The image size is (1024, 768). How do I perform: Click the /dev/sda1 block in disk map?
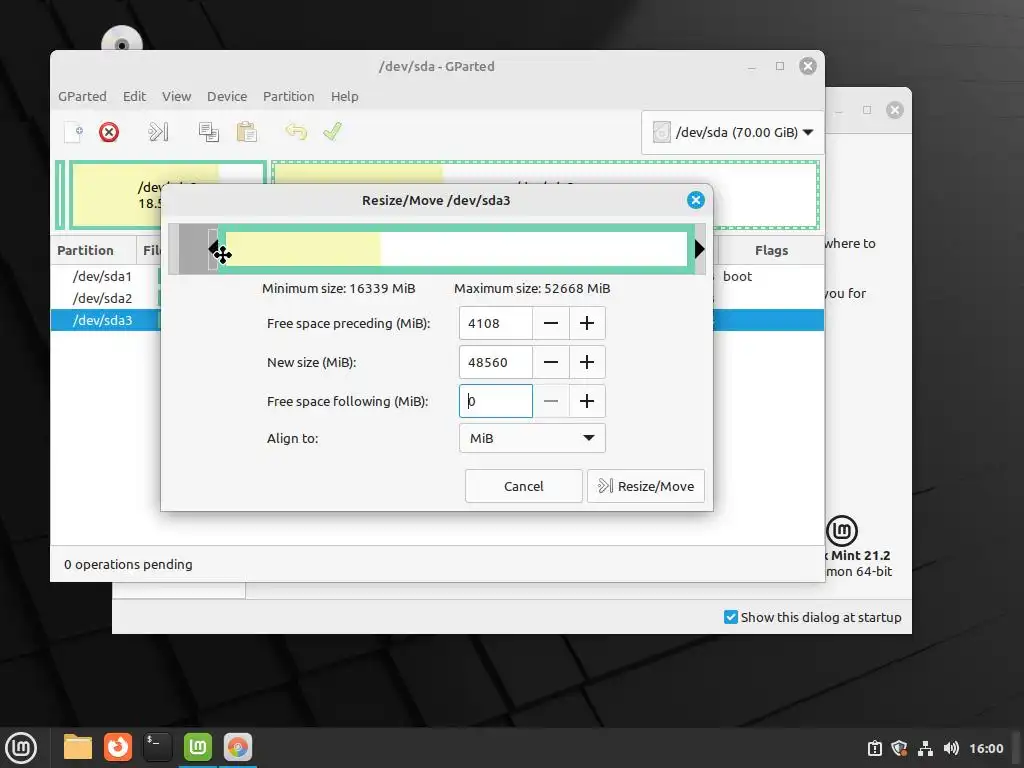[x=59, y=195]
